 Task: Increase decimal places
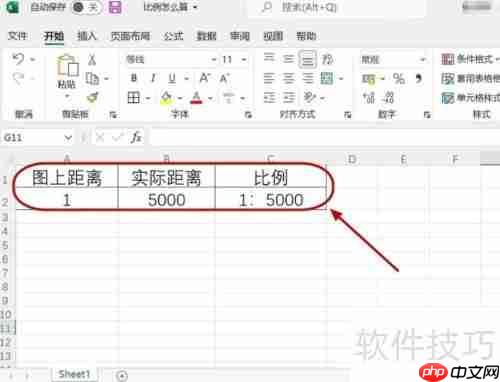coord(369,98)
